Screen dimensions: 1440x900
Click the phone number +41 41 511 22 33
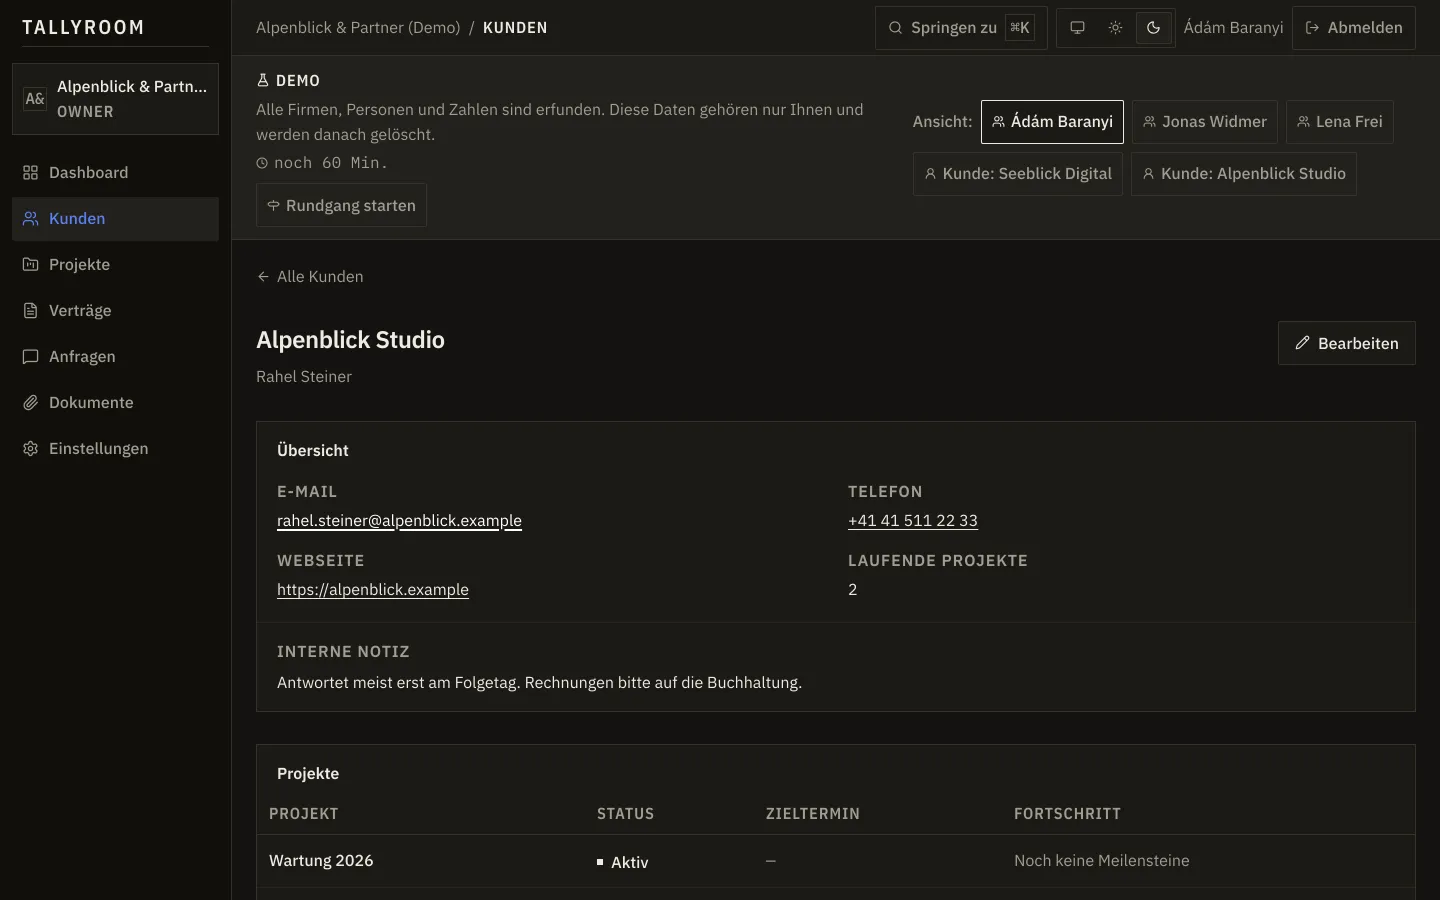913,521
